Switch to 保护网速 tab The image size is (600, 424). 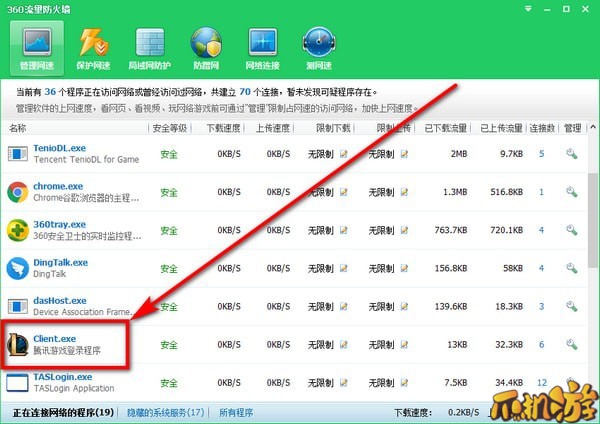click(x=93, y=49)
